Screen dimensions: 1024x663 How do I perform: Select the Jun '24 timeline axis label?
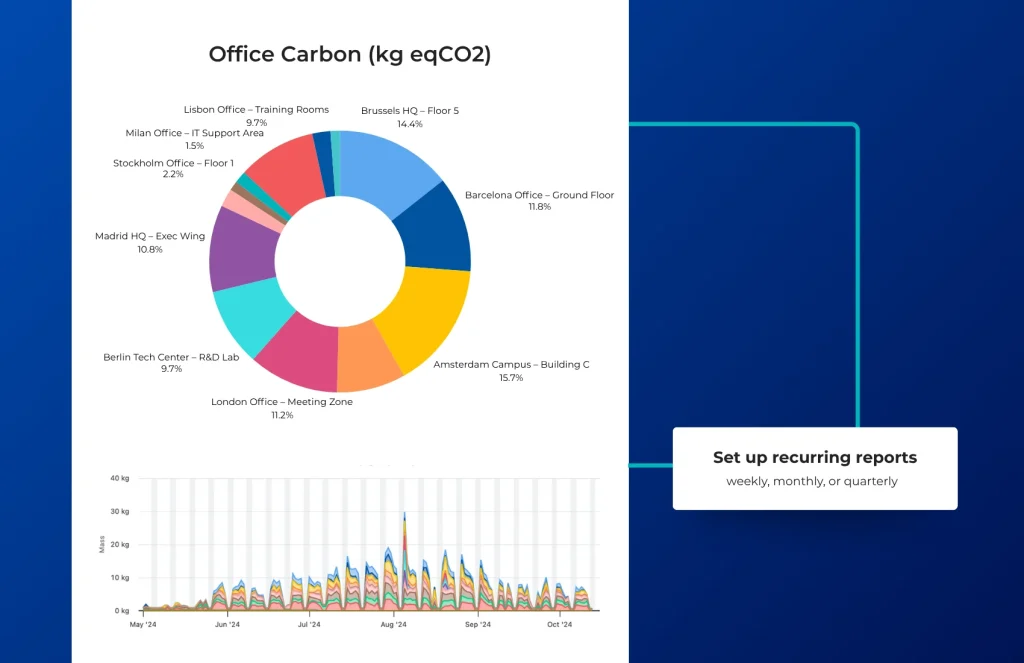[227, 625]
